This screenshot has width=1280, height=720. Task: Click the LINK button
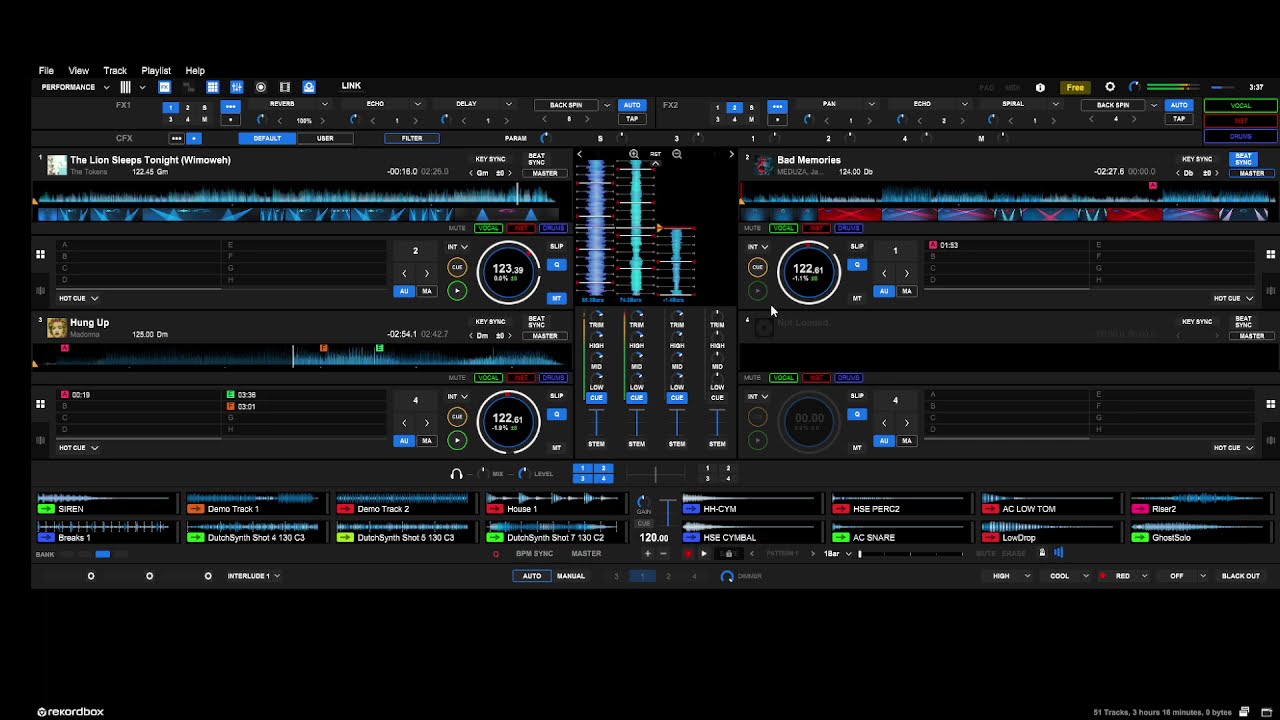tap(351, 86)
